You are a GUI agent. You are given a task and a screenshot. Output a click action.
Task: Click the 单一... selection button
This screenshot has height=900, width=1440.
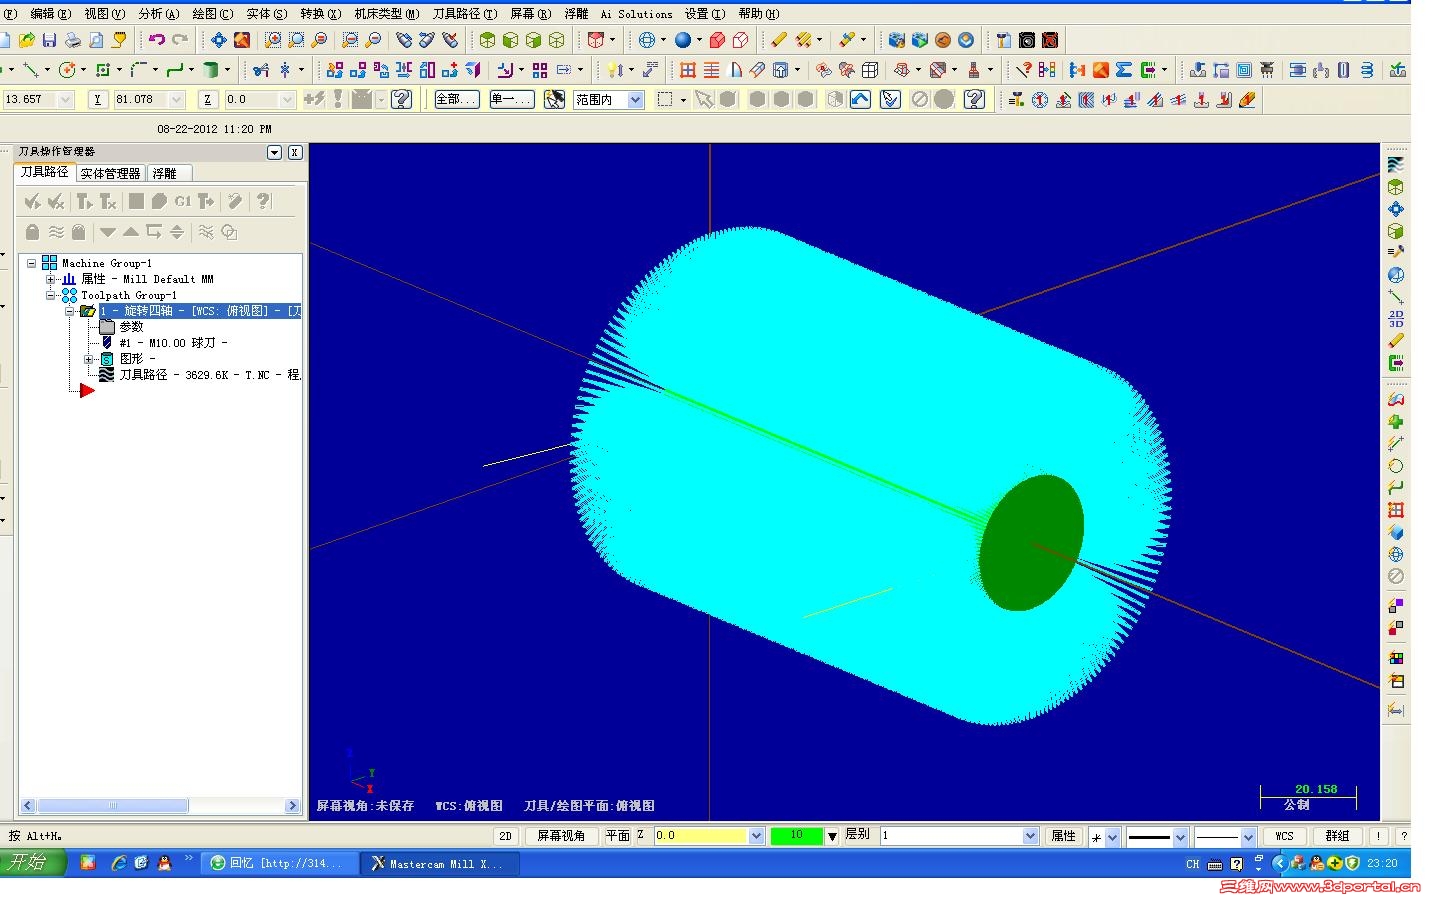tap(511, 99)
